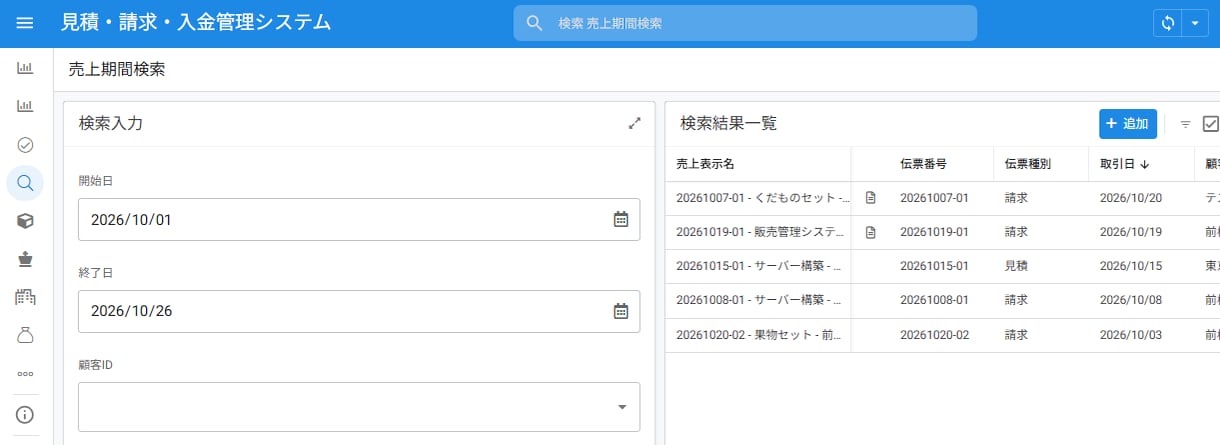Open the three-dots more sidebar icon

(25, 374)
